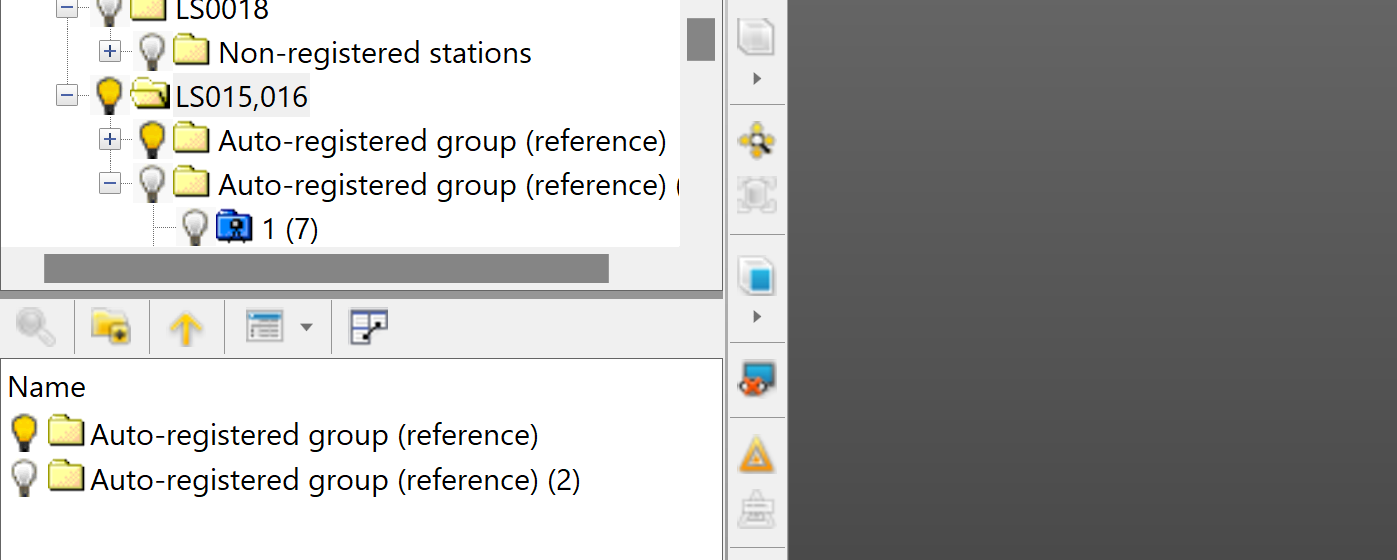Collapse the LS015,016 tree node
Viewport: 1397px width, 560px height.
coord(67,96)
